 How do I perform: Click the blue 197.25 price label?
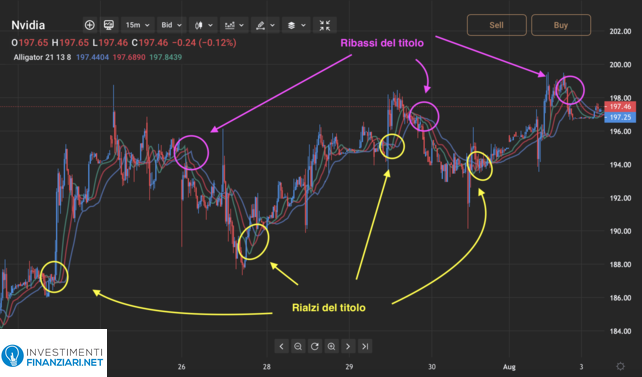click(x=620, y=117)
